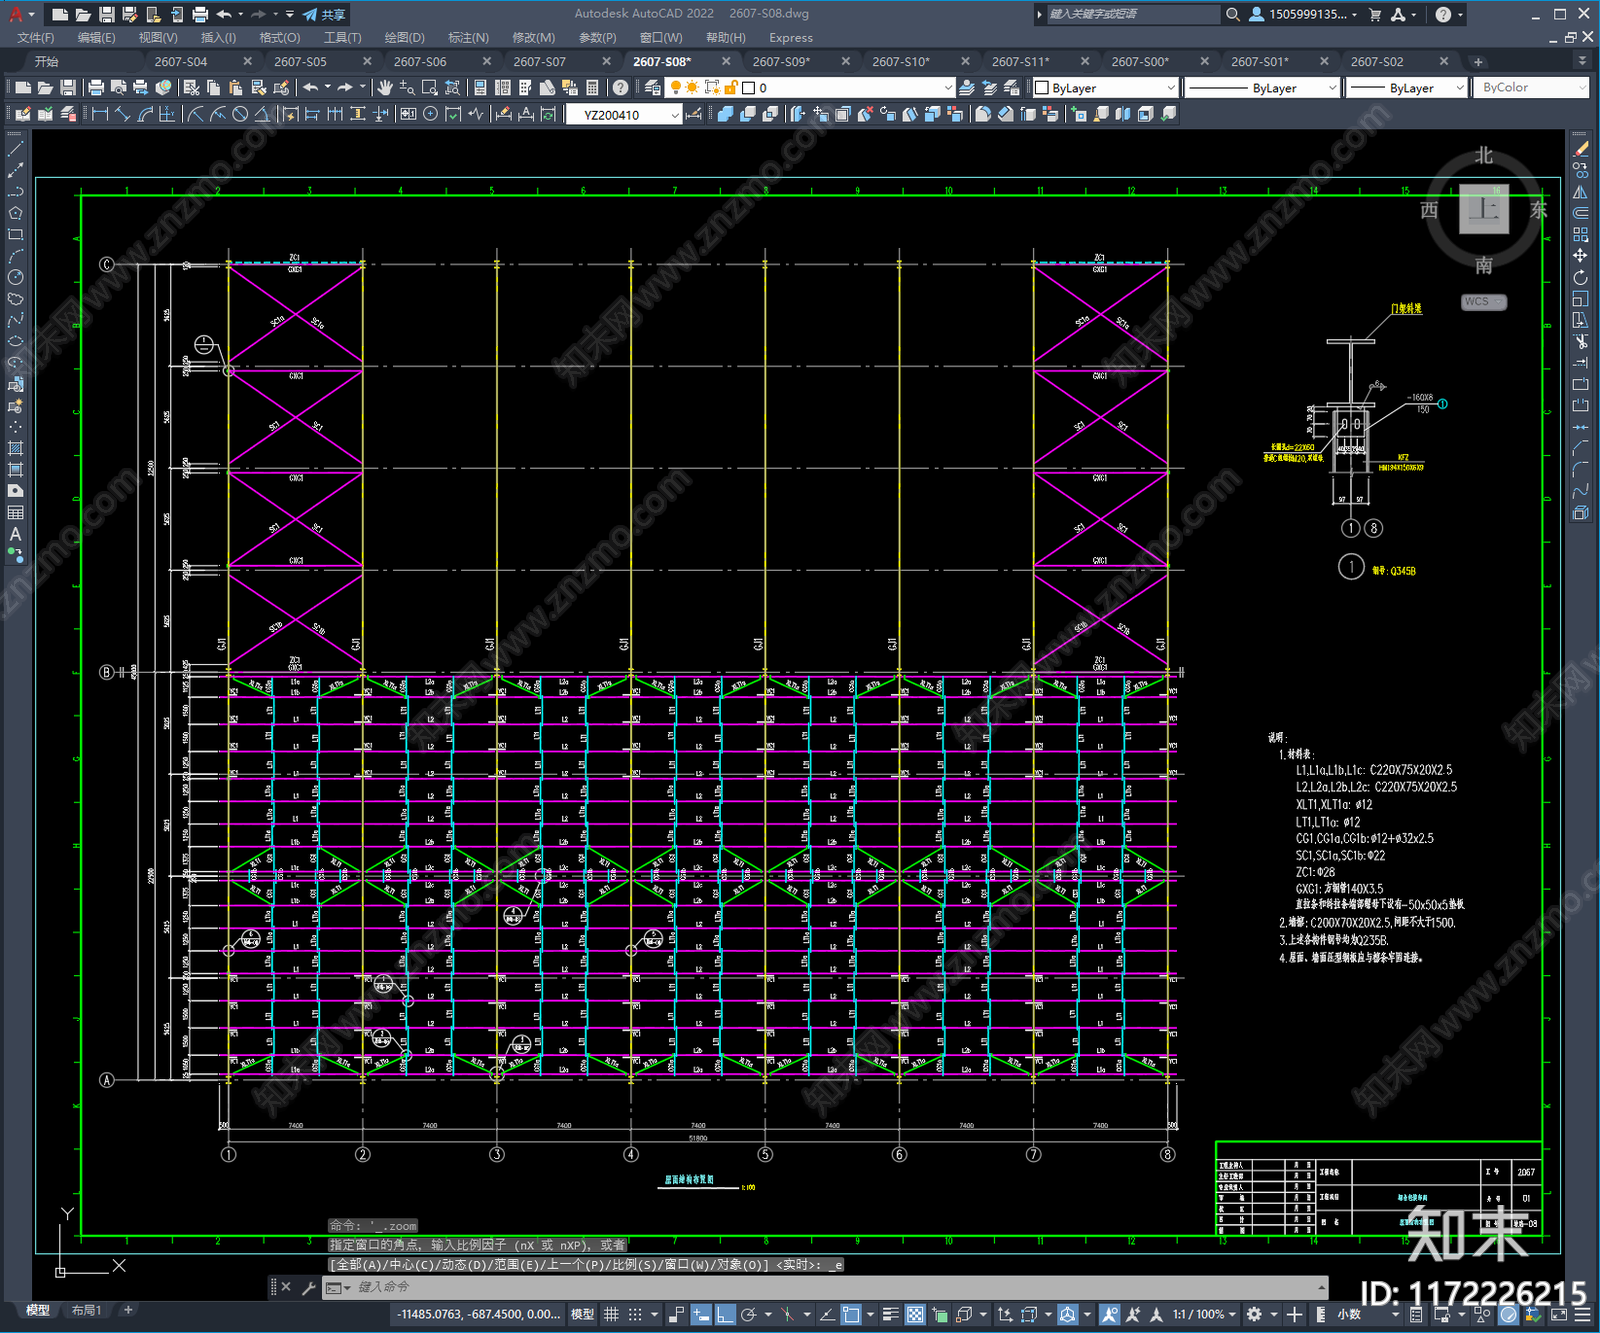Image resolution: width=1600 pixels, height=1333 pixels.
Task: Toggle Ortho mode in status bar
Action: 725,1314
